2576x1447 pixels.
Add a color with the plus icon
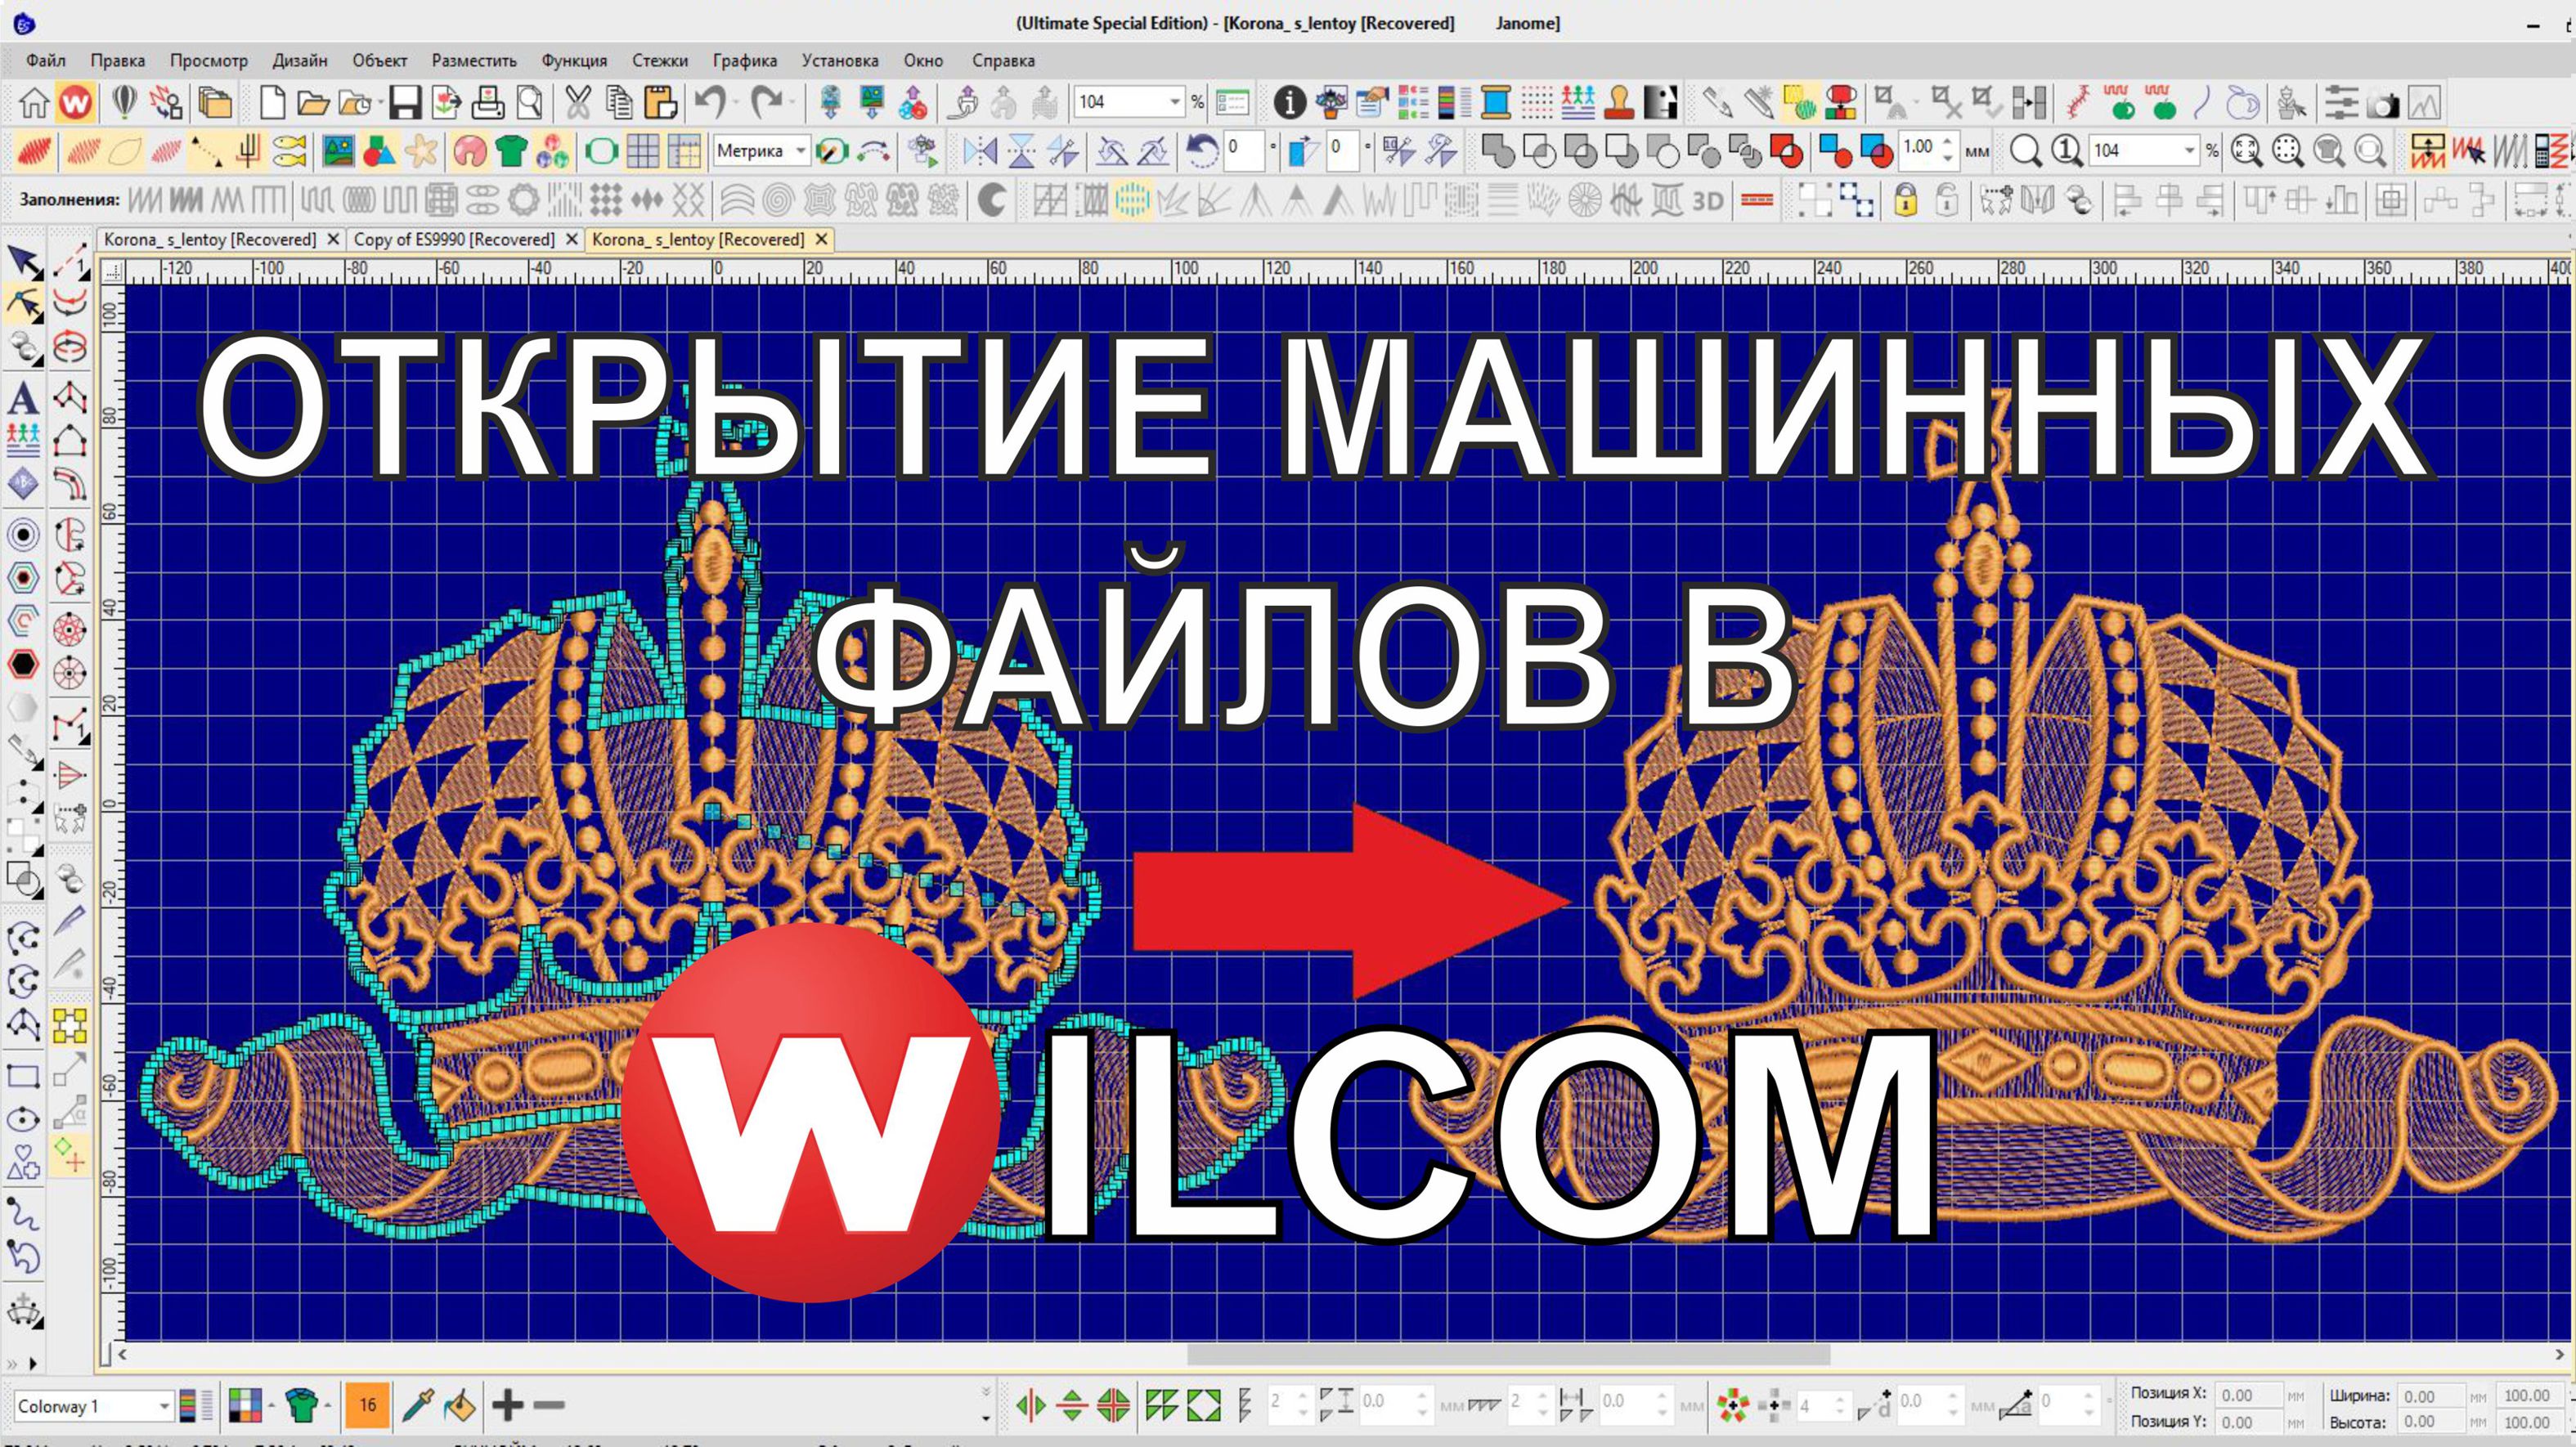[x=508, y=1405]
